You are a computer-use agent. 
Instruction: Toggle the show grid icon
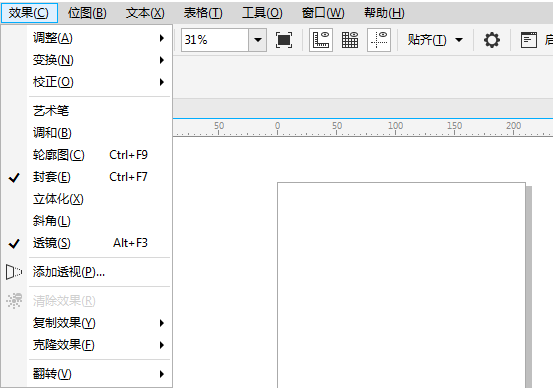pyautogui.click(x=350, y=40)
